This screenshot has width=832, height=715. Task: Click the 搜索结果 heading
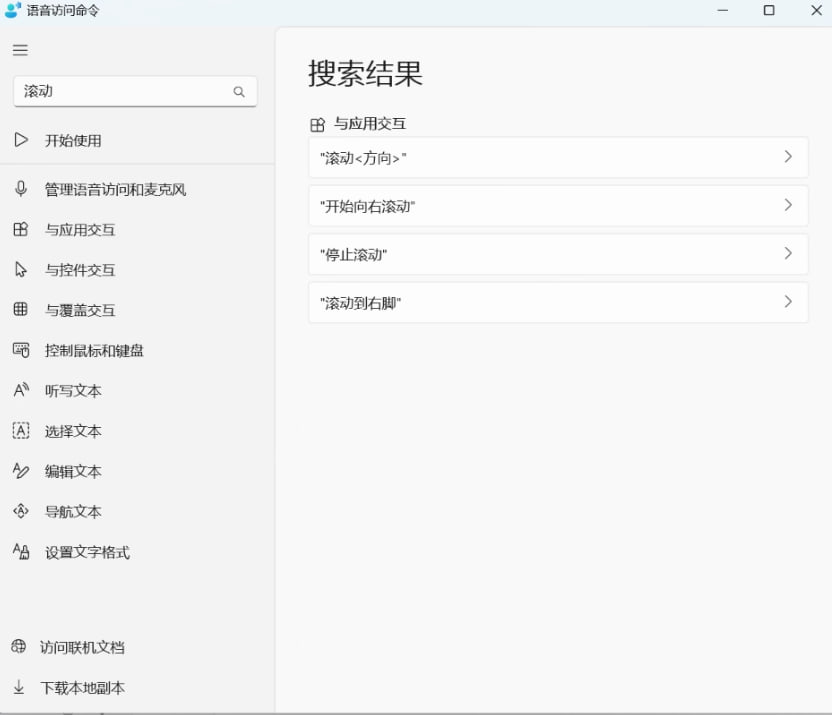[365, 73]
